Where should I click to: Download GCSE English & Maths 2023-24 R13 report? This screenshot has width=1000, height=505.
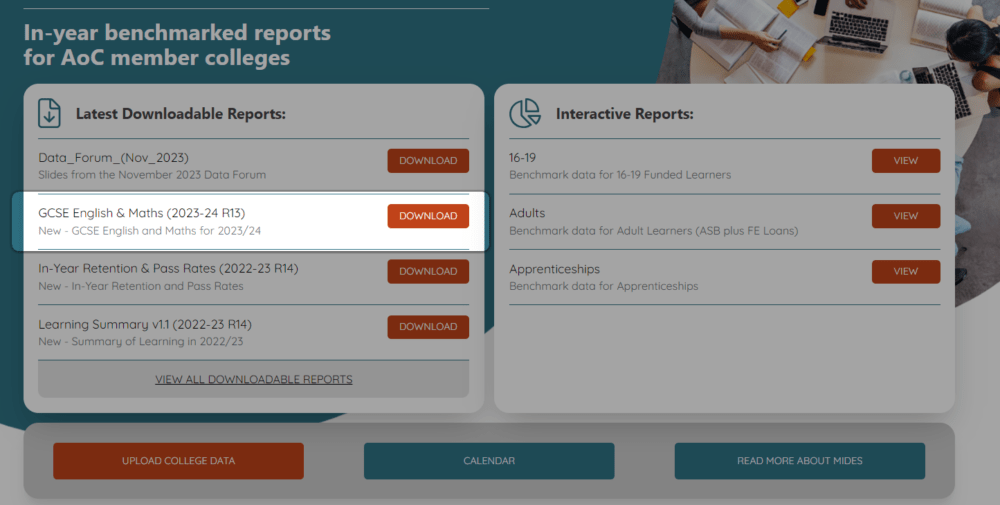click(x=428, y=216)
